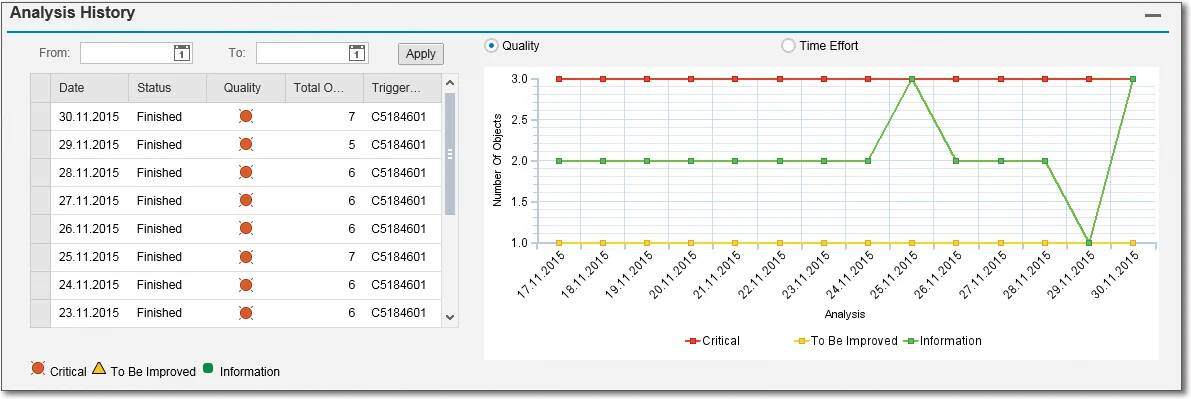Toggle To Be Improved series in chart legend
Image resolution: width=1191 pixels, height=399 pixels.
tap(846, 341)
